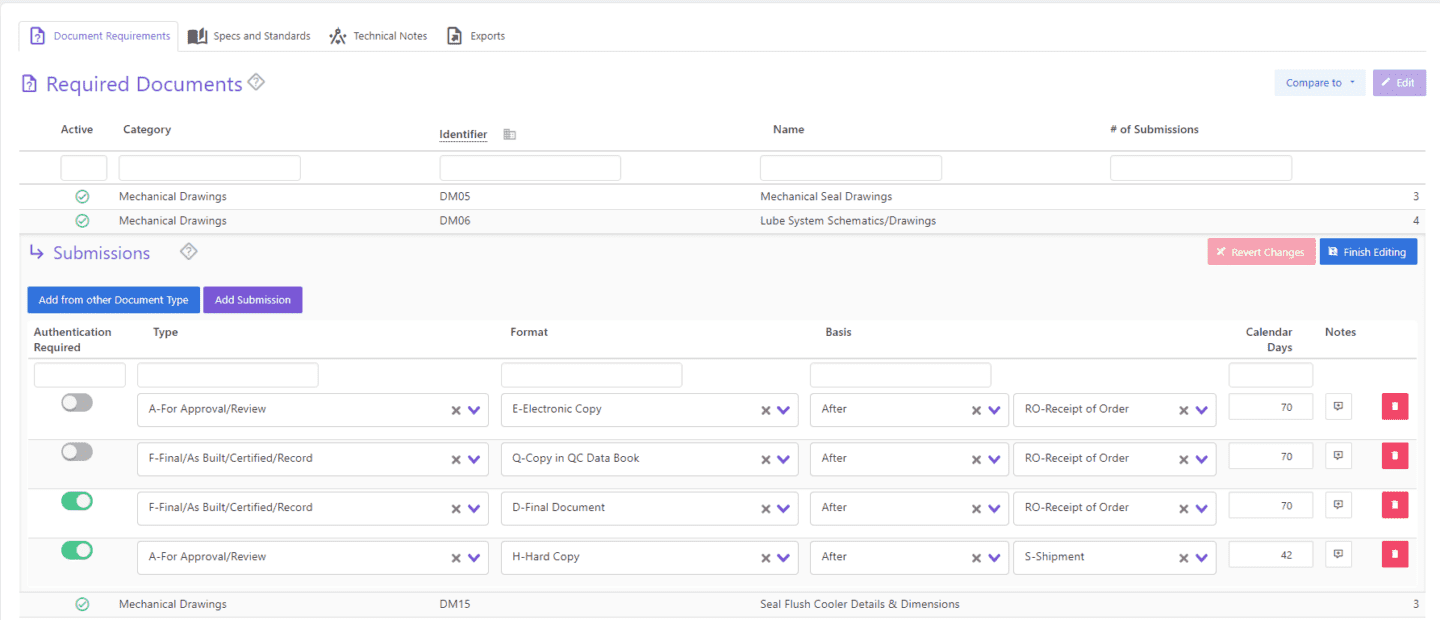This screenshot has height=620, width=1440.
Task: Open notes for the Q-Copy in QC Data Book row
Action: 1338,455
